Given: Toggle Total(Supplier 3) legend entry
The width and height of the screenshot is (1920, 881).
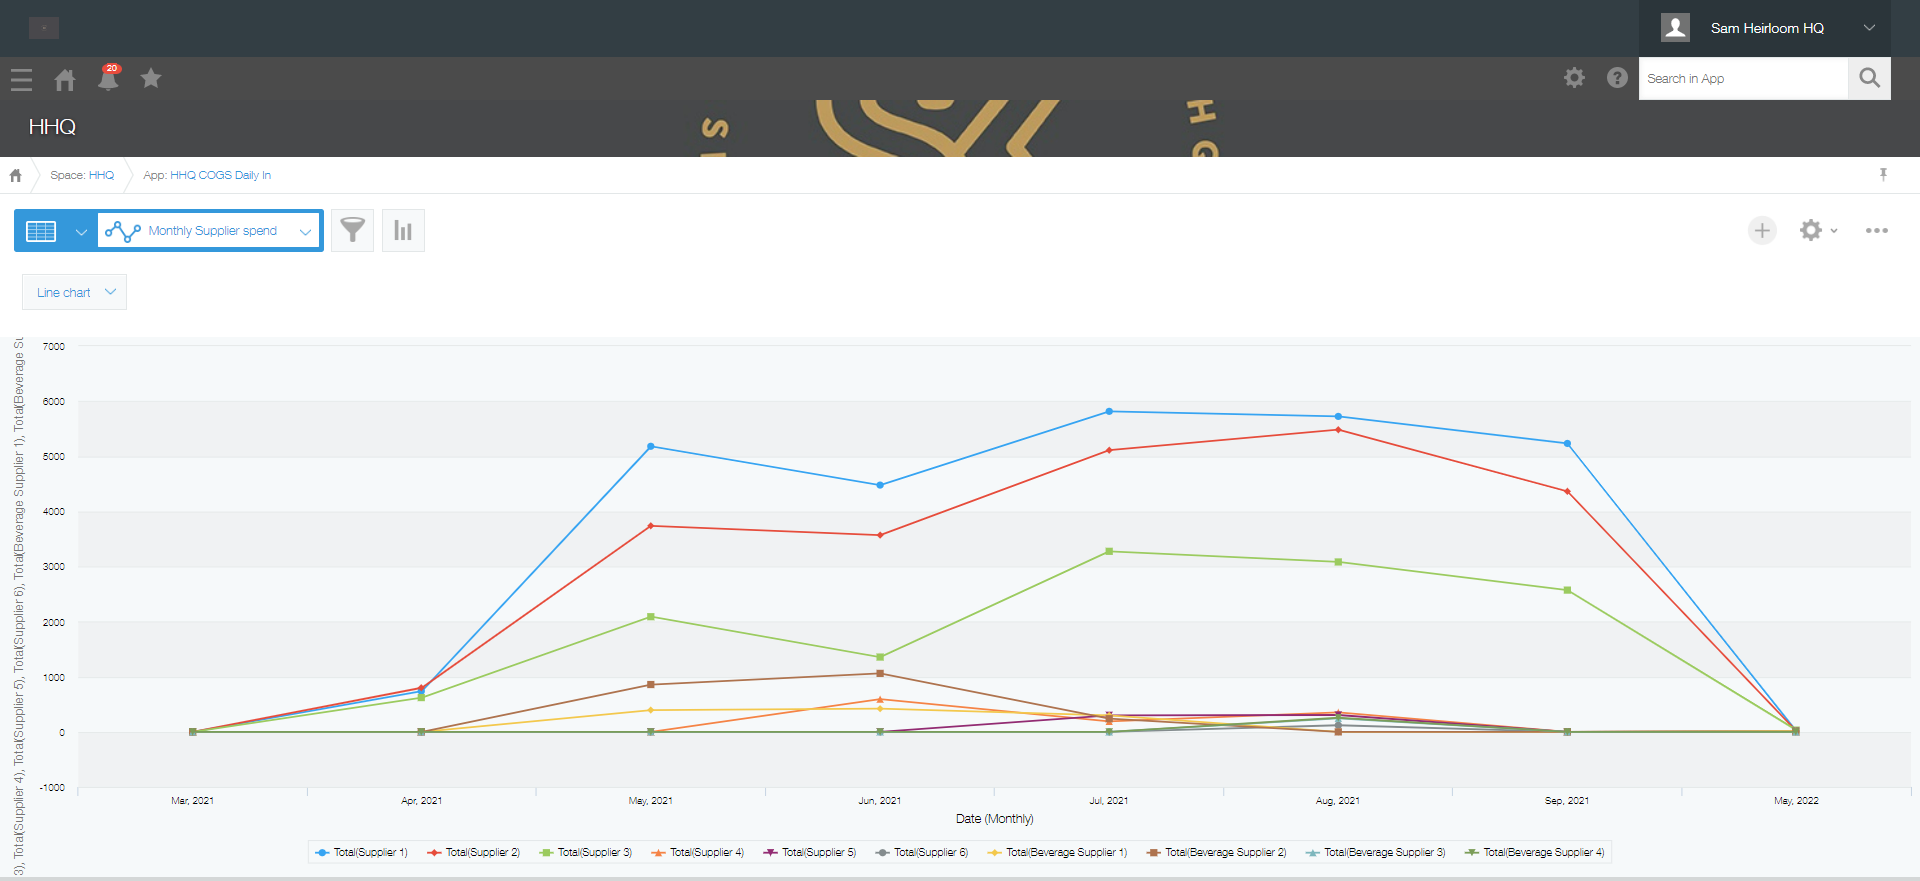Looking at the screenshot, I should click(x=586, y=853).
